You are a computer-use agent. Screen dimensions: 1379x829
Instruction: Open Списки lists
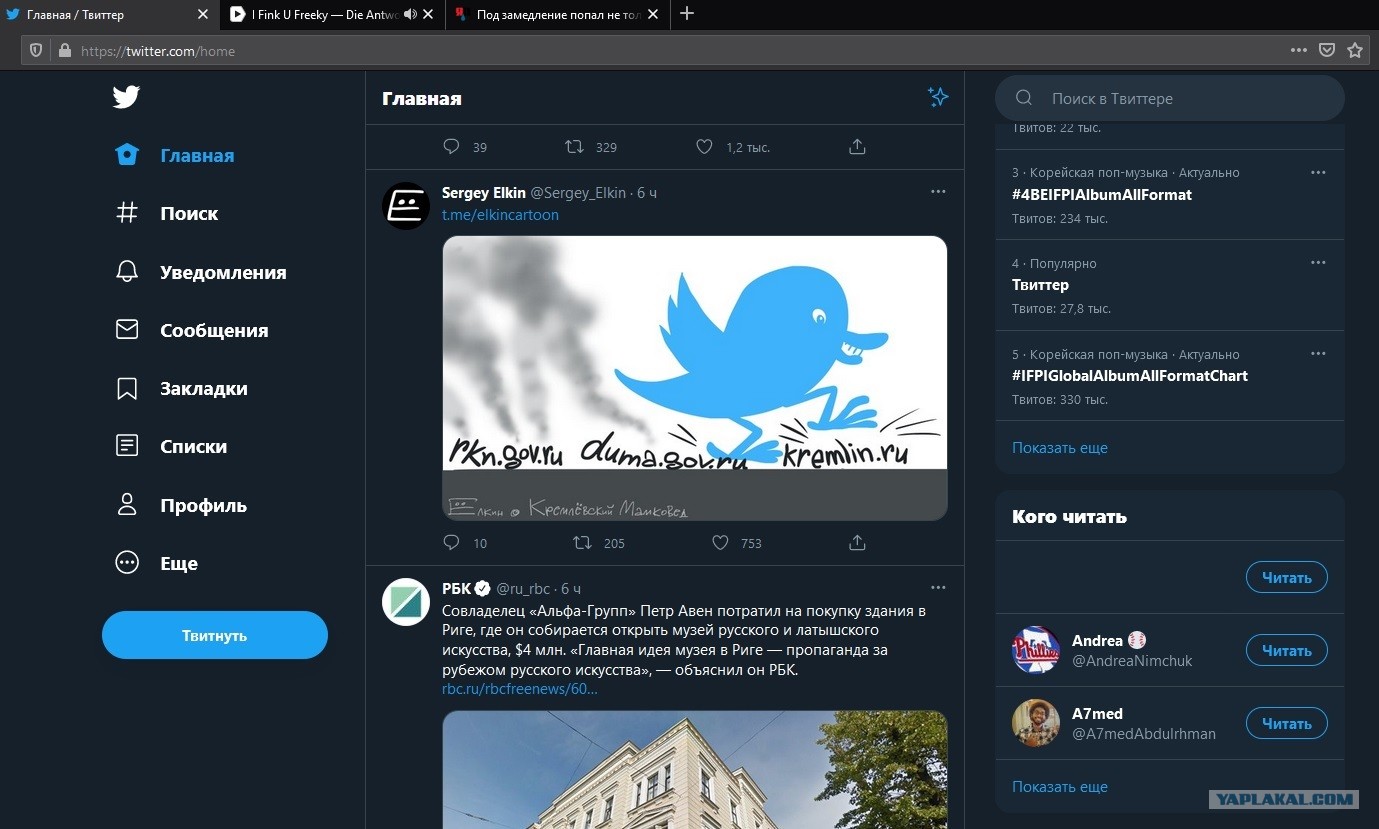tap(171, 446)
